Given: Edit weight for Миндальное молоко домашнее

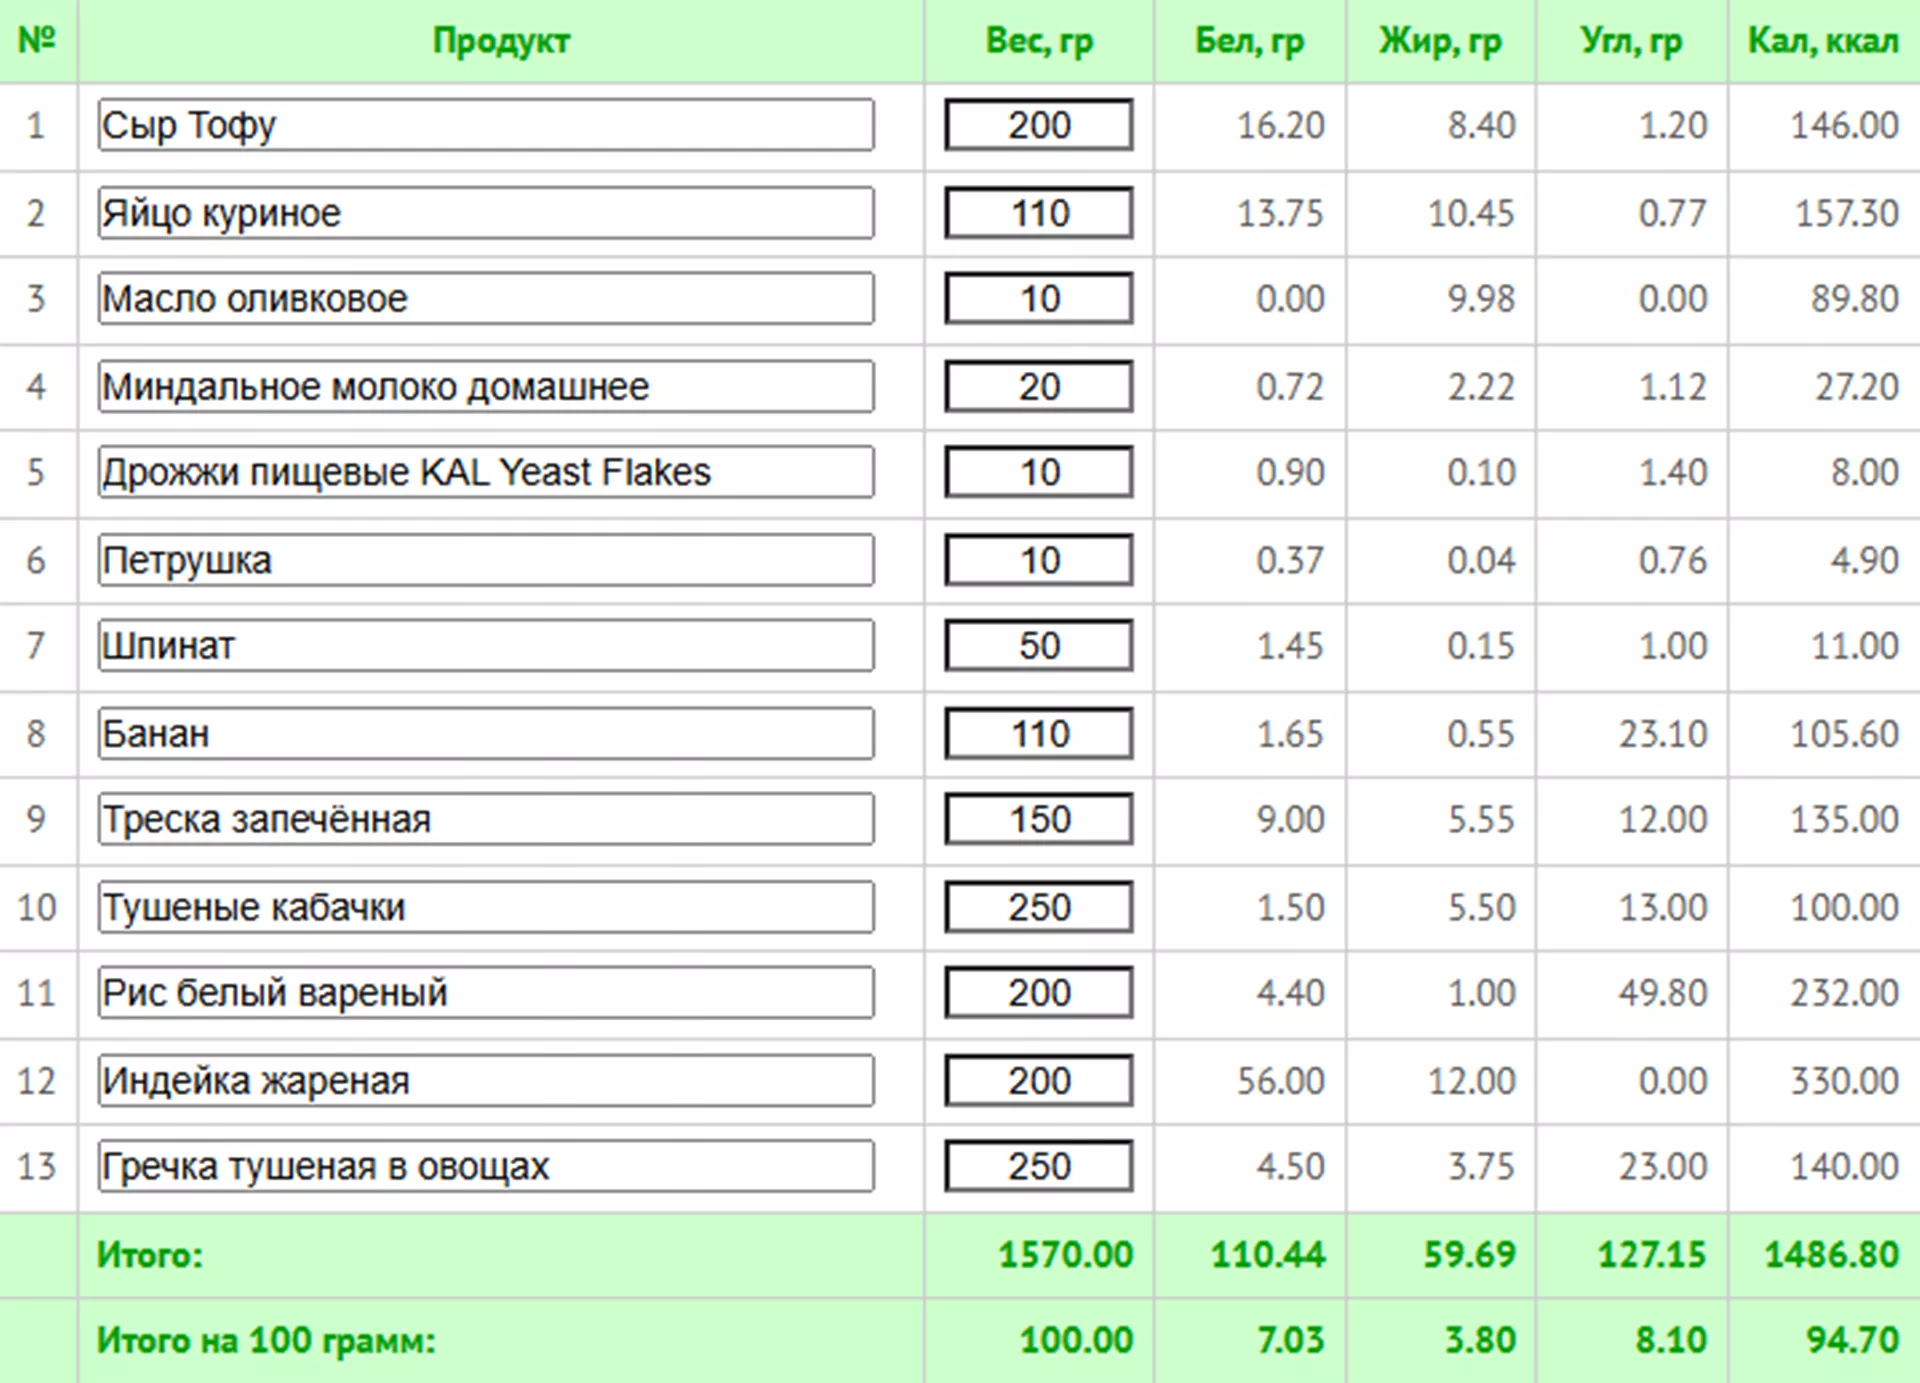Looking at the screenshot, I should point(1038,387).
